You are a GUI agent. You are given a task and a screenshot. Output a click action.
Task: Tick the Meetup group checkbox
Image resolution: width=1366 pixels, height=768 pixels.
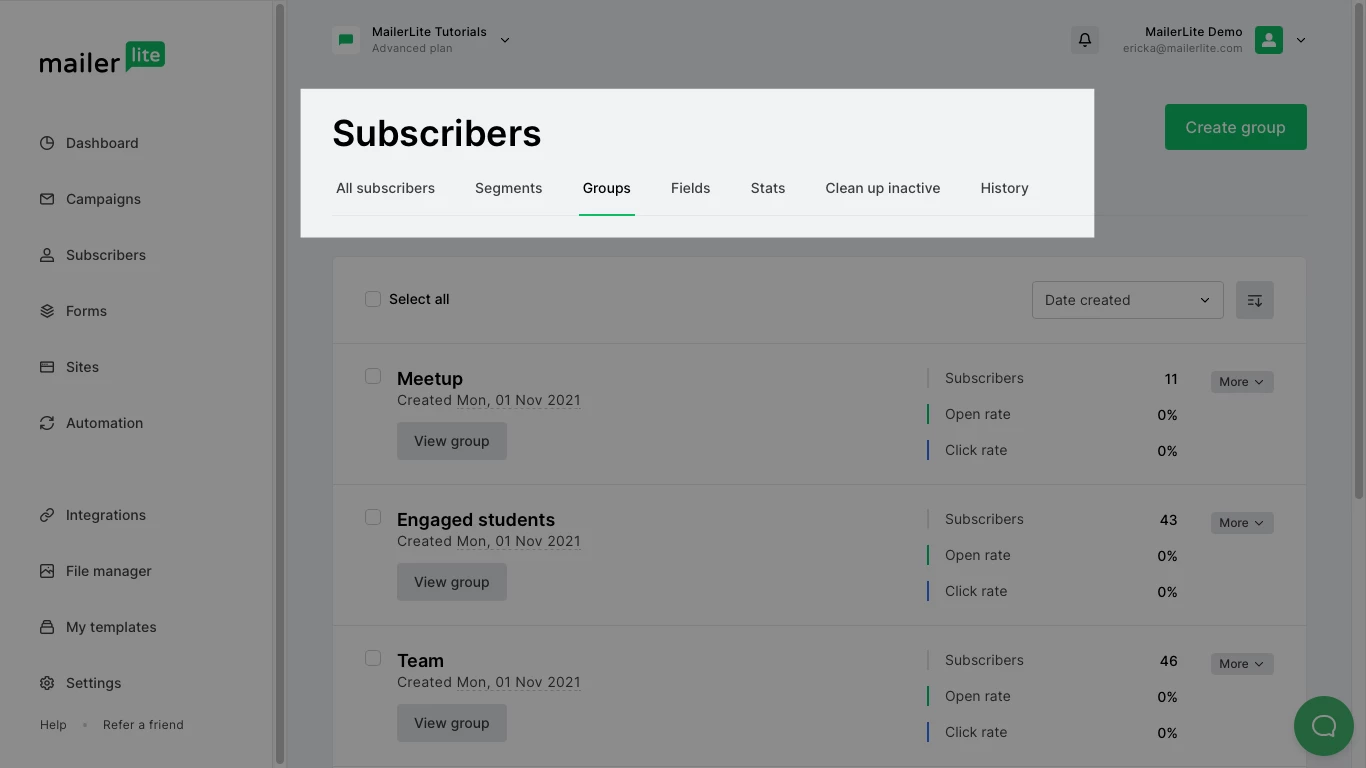tap(373, 376)
